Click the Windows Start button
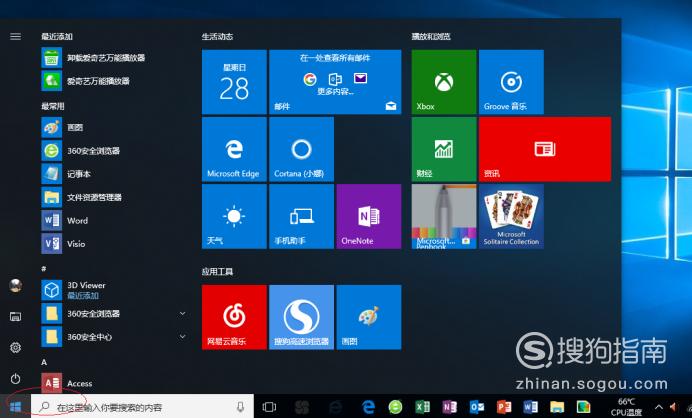The width and height of the screenshot is (692, 418). [15, 407]
